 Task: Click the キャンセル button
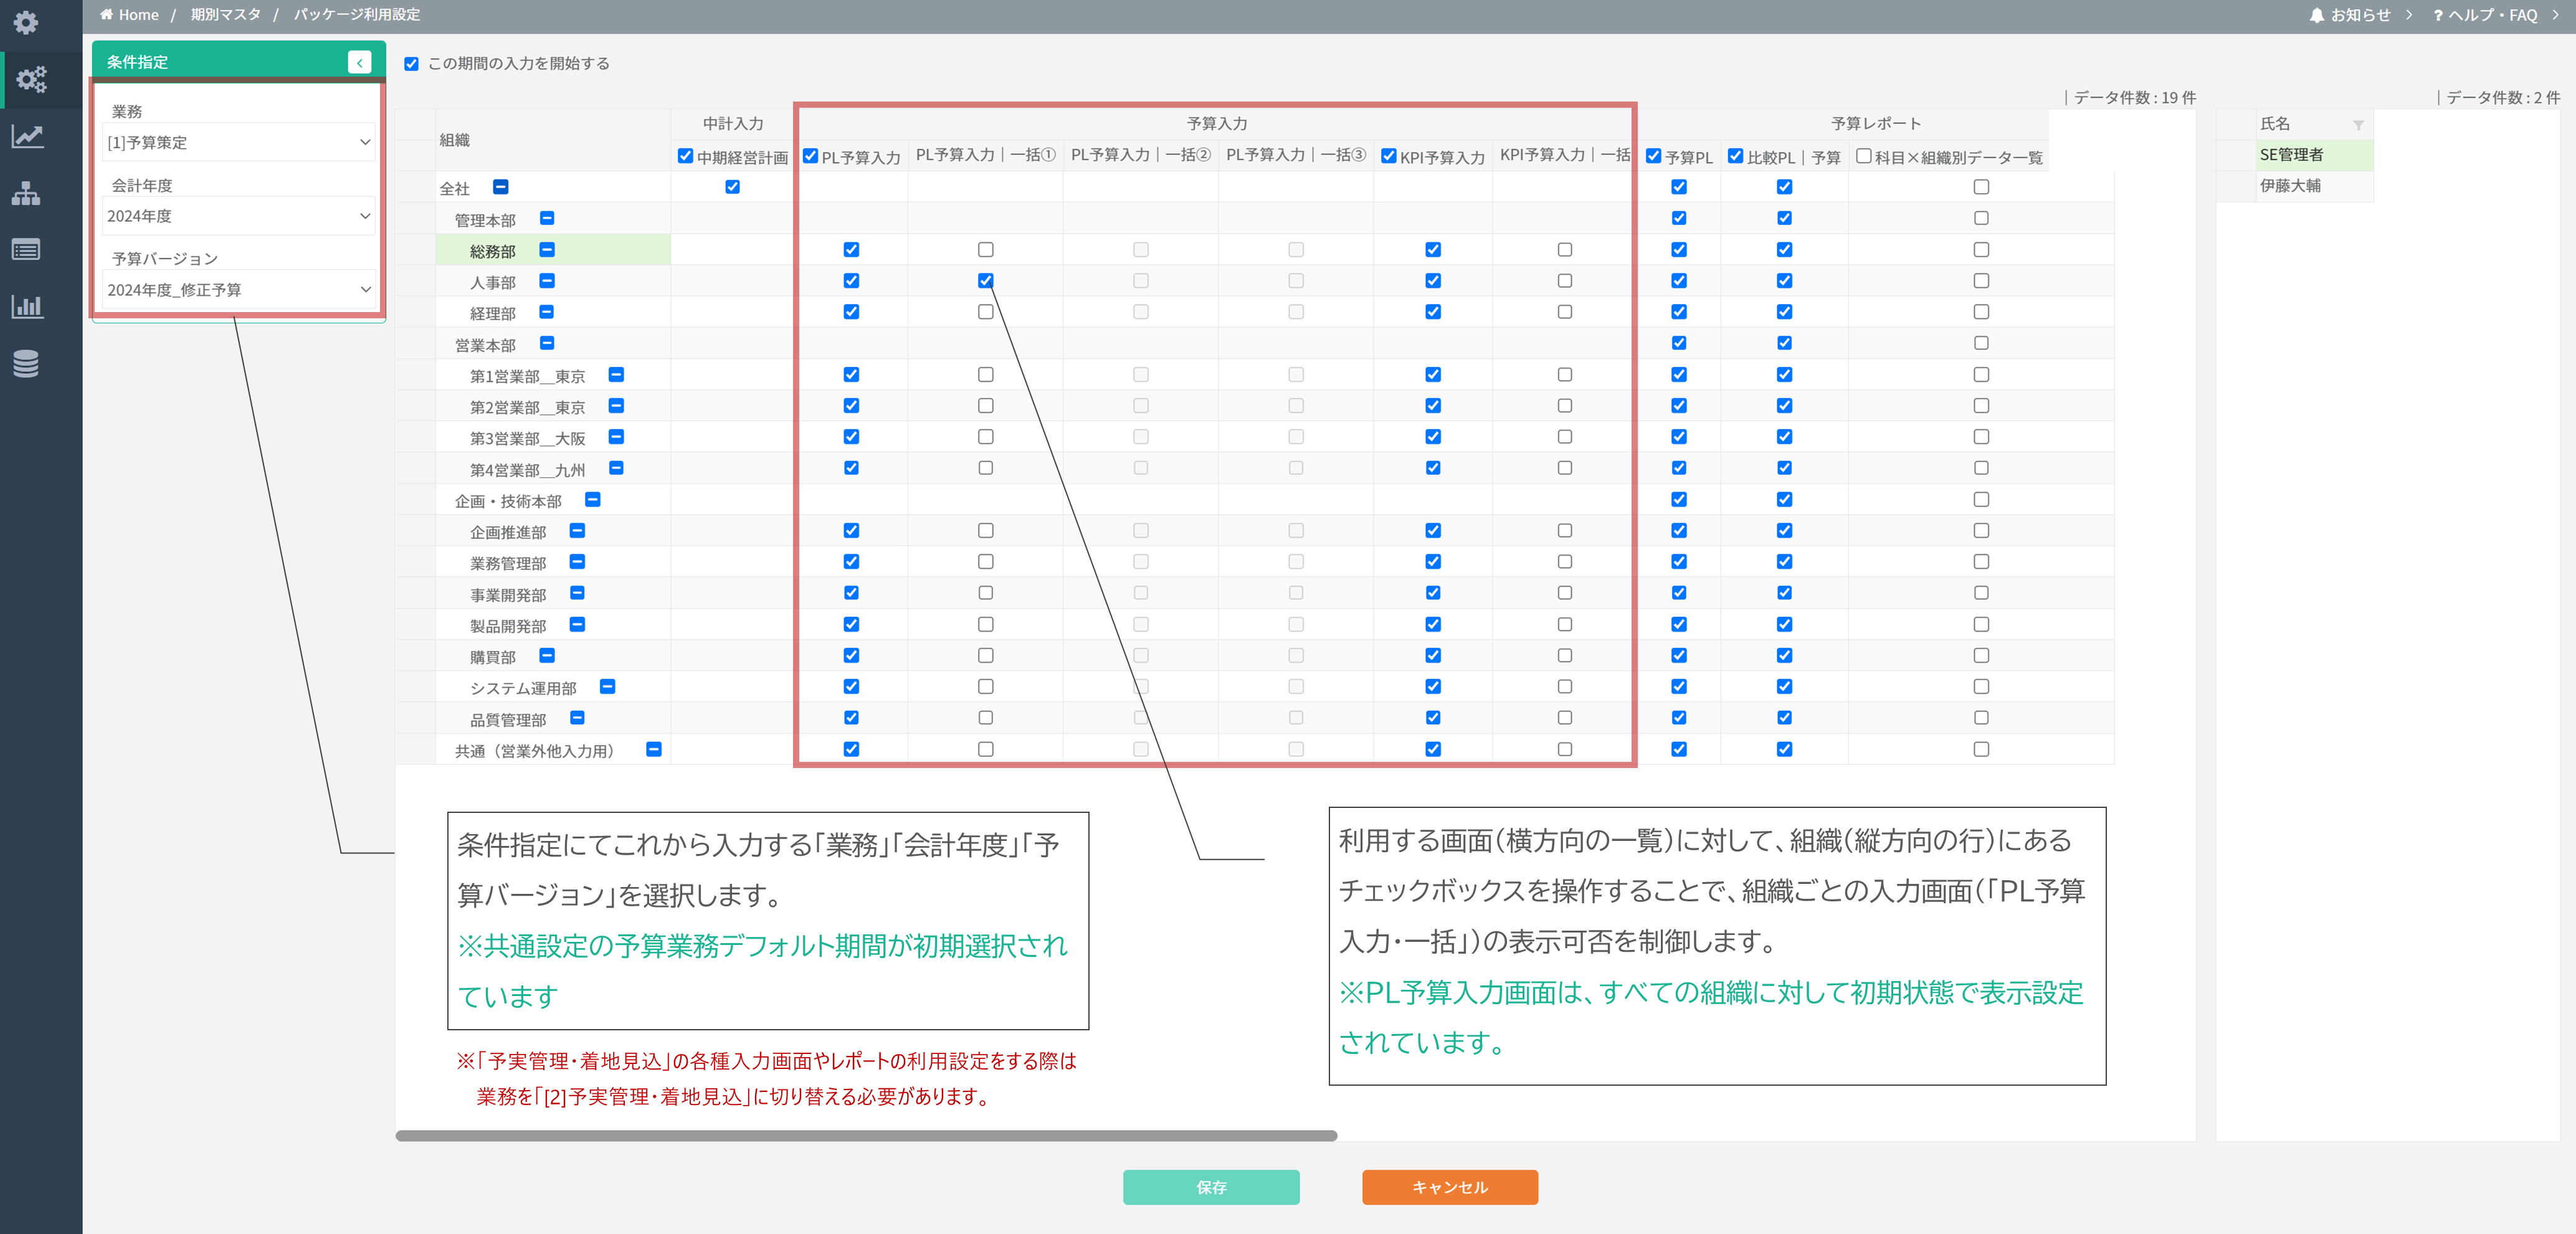(x=1449, y=1187)
